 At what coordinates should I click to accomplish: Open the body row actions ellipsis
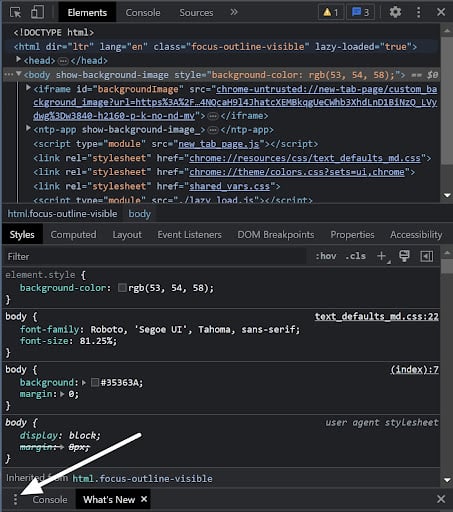(x=9, y=74)
